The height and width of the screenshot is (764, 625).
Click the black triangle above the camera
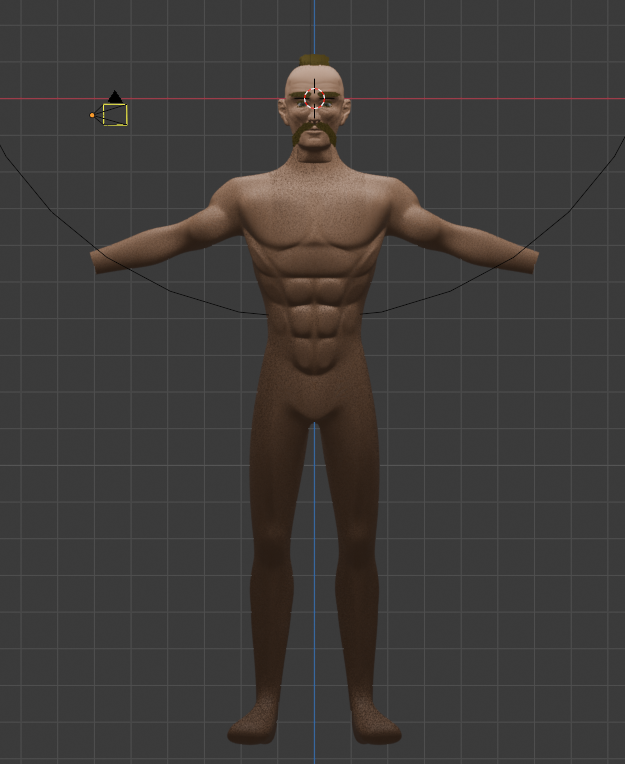tap(115, 96)
